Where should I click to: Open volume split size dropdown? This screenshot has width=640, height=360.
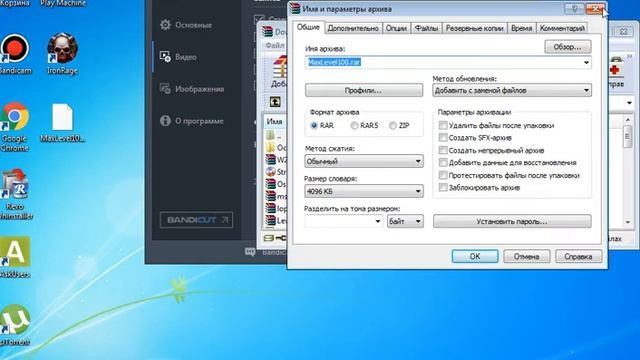pos(378,221)
